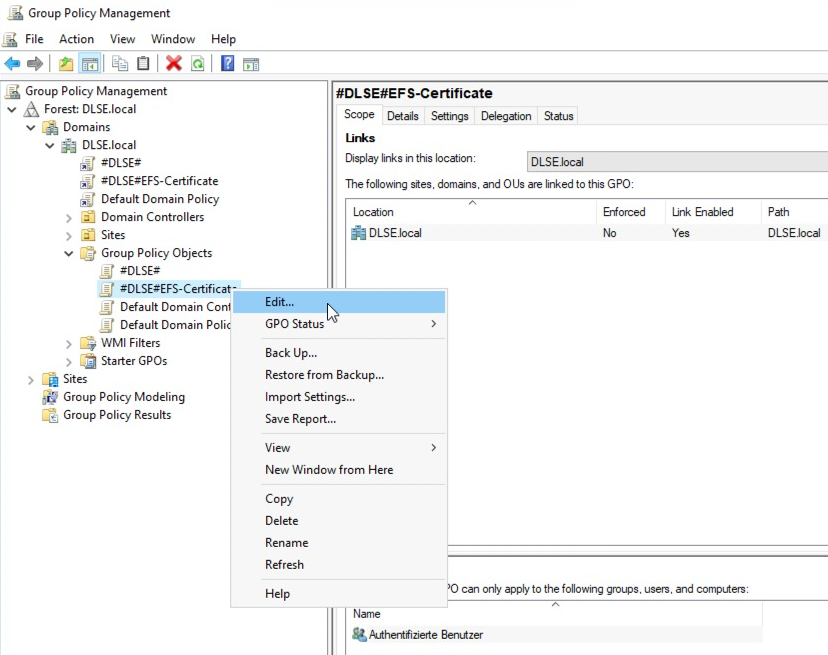Click the red X Delete toolbar icon

click(x=174, y=64)
